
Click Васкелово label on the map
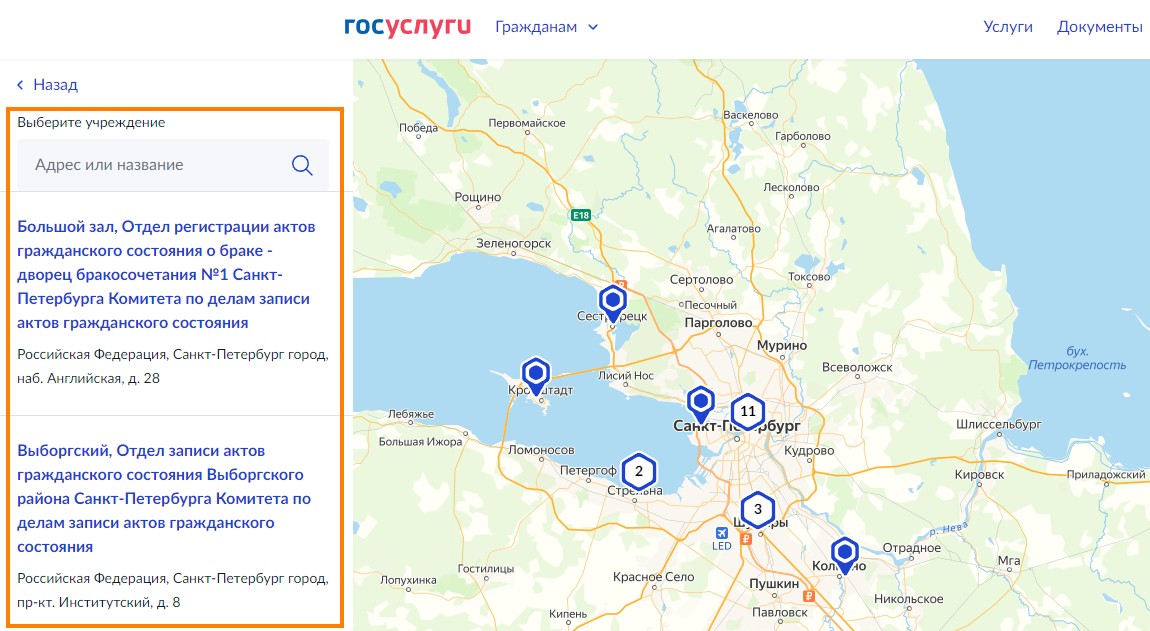(x=750, y=115)
